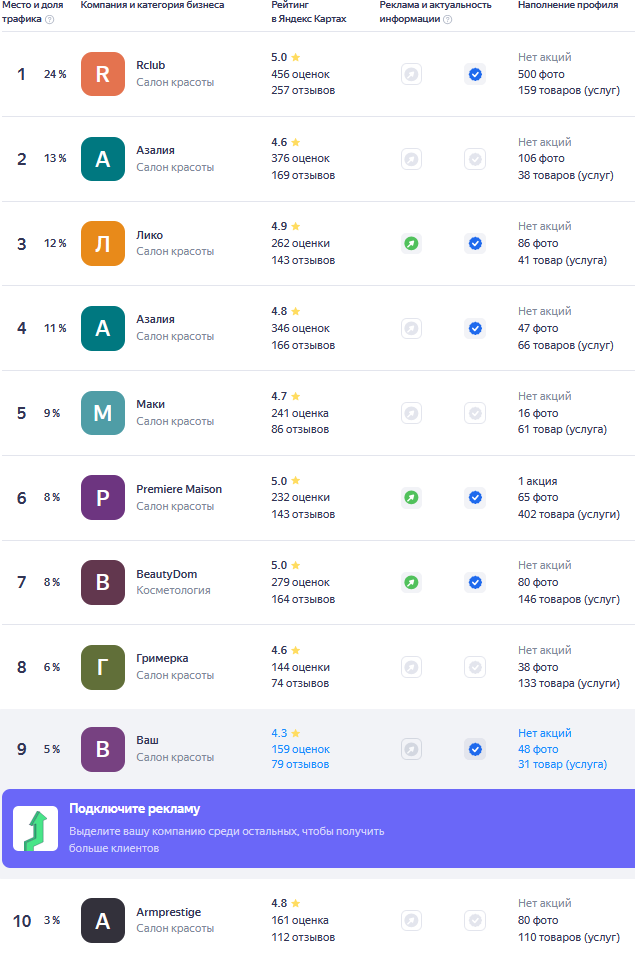
Task: Click help icon beside Реклама и актуальность информации
Action: coord(447,19)
